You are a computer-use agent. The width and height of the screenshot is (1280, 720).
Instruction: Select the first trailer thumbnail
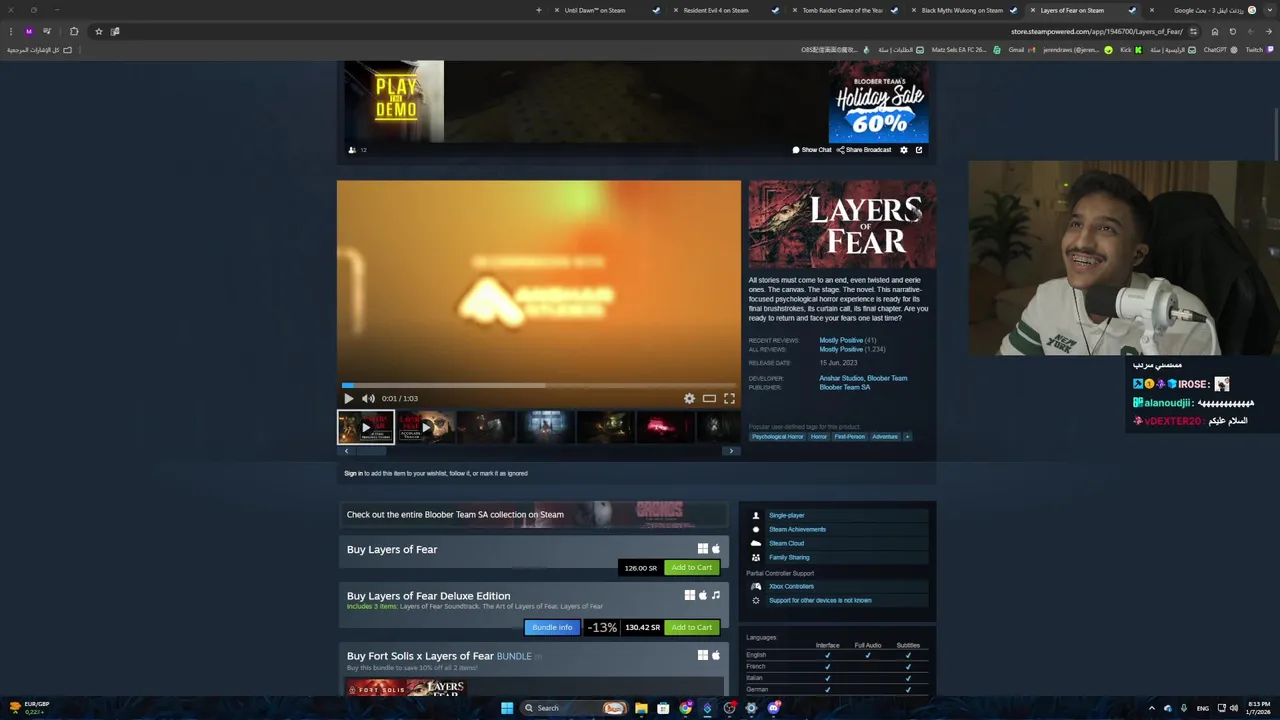click(x=366, y=427)
